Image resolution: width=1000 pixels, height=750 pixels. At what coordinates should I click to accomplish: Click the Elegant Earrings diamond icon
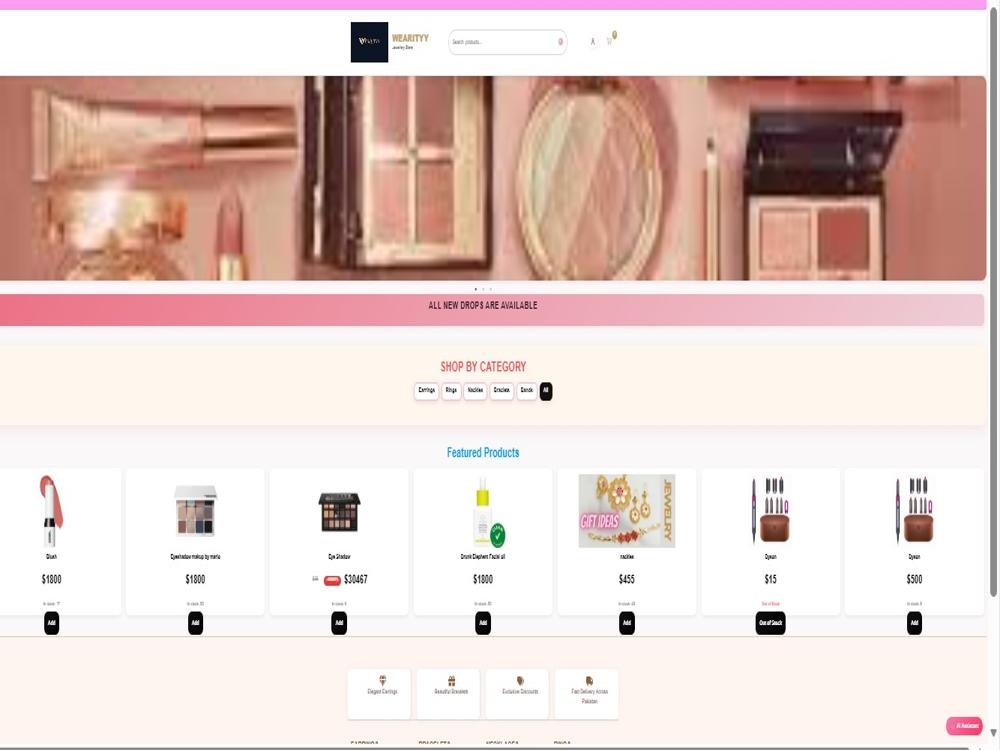[383, 680]
